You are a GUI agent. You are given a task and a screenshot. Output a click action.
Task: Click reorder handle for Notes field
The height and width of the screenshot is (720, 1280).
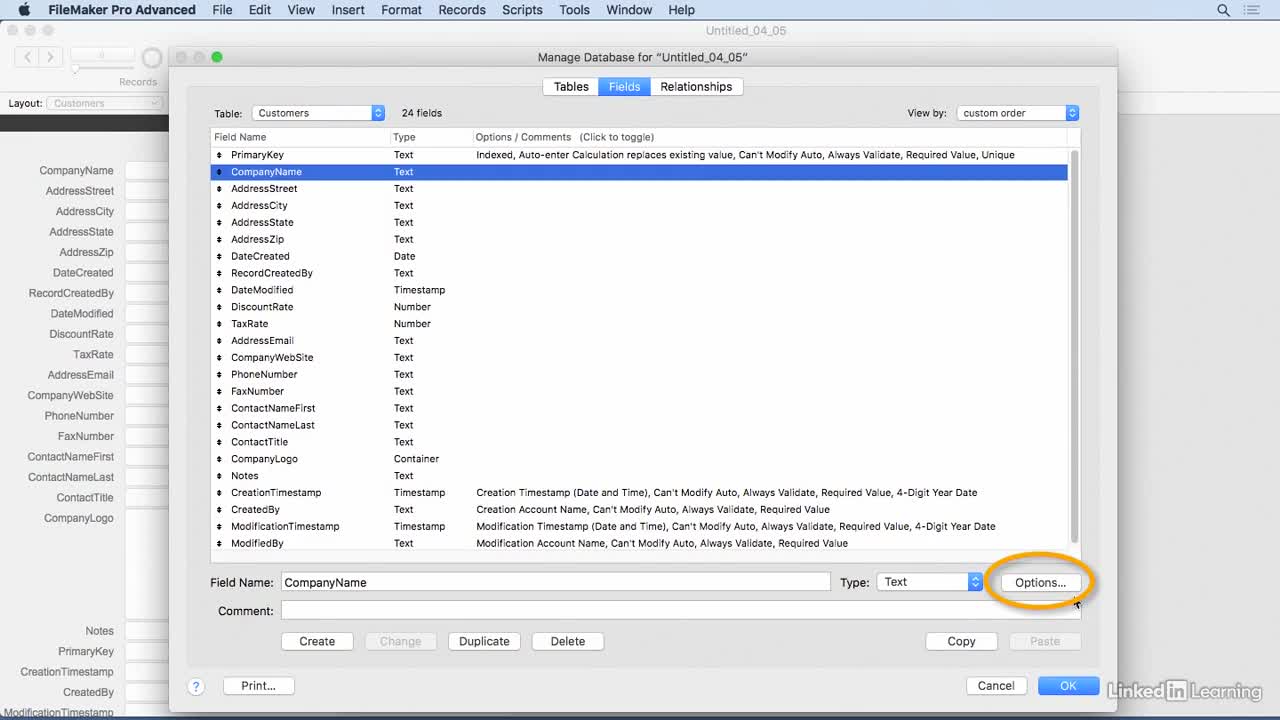(x=219, y=476)
